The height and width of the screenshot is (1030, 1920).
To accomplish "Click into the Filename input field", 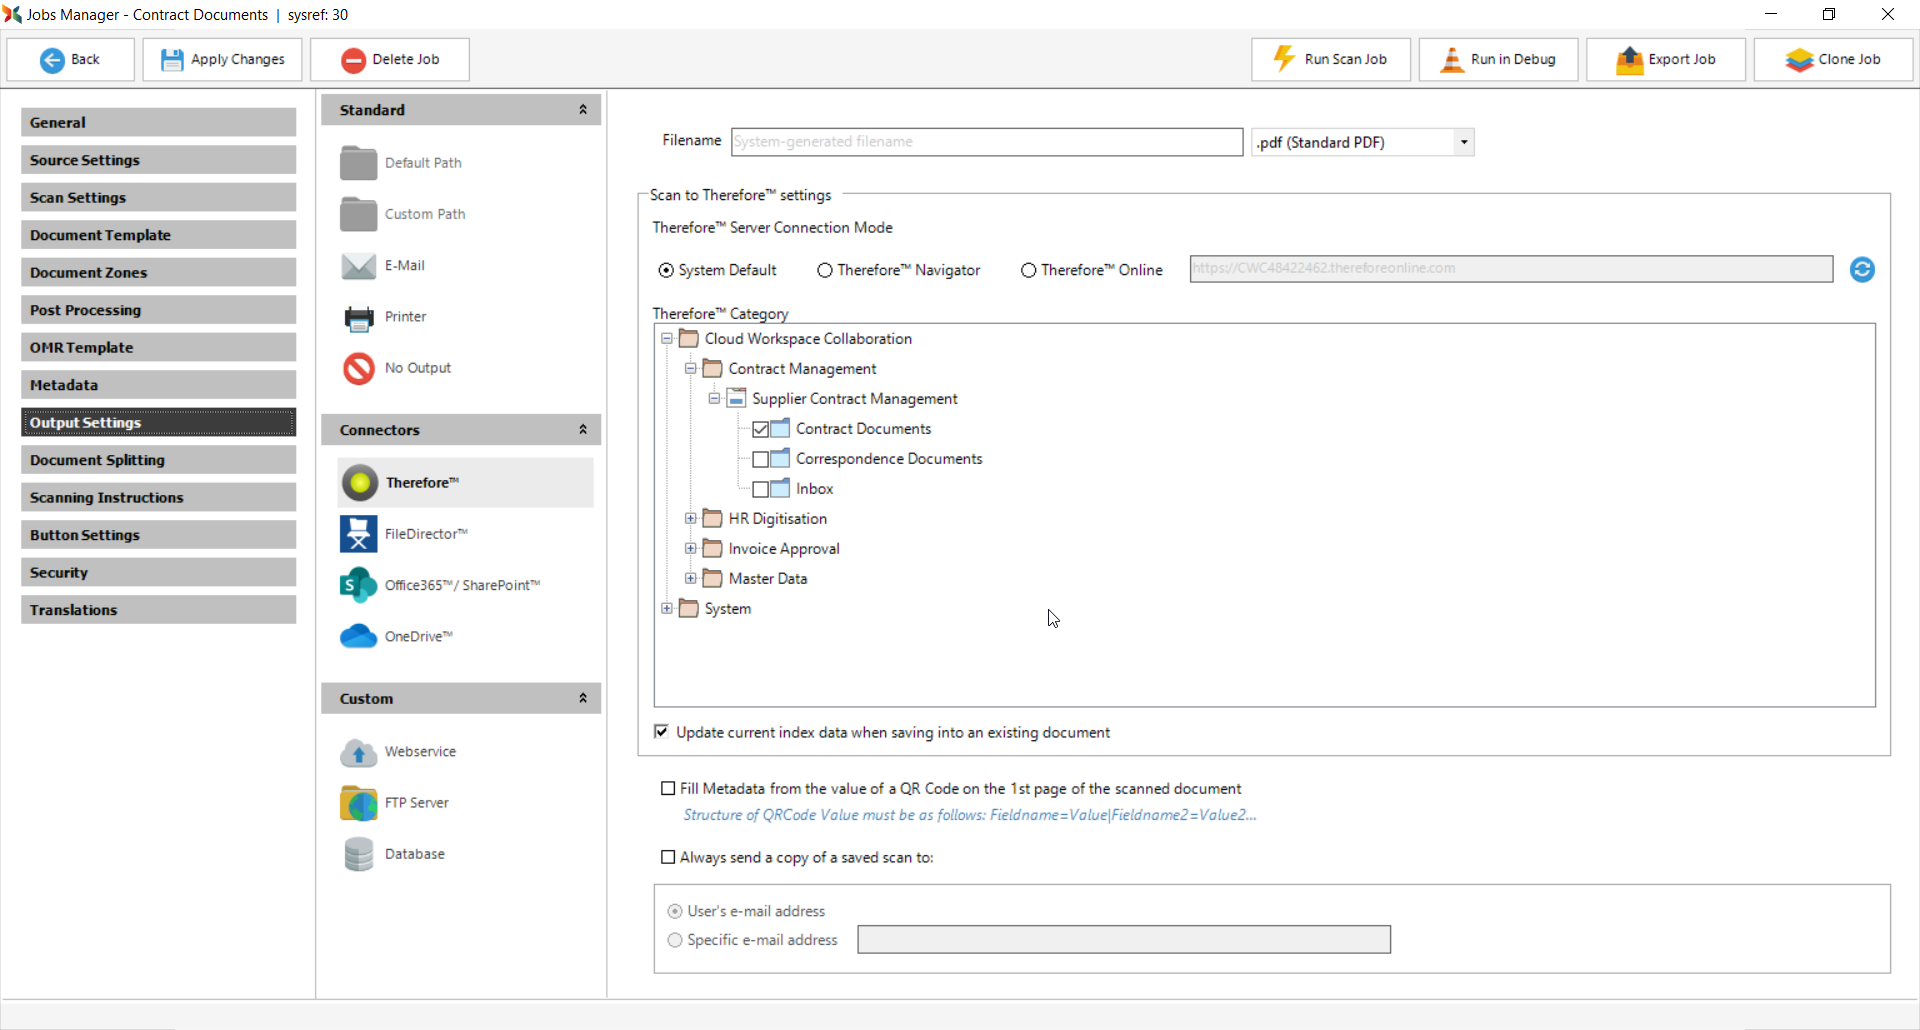I will click(986, 142).
